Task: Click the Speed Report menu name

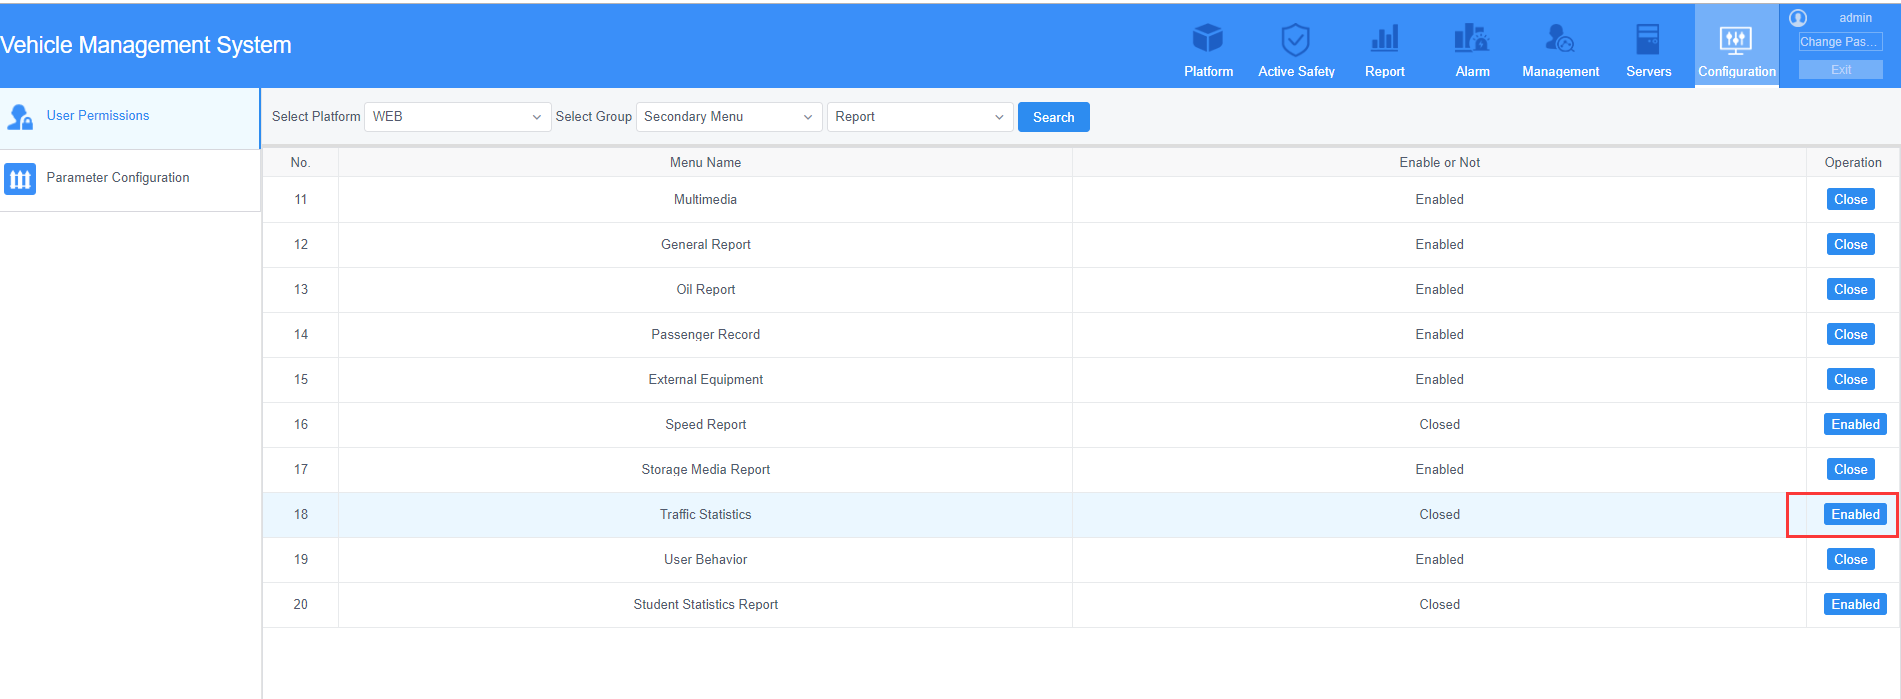Action: click(705, 425)
